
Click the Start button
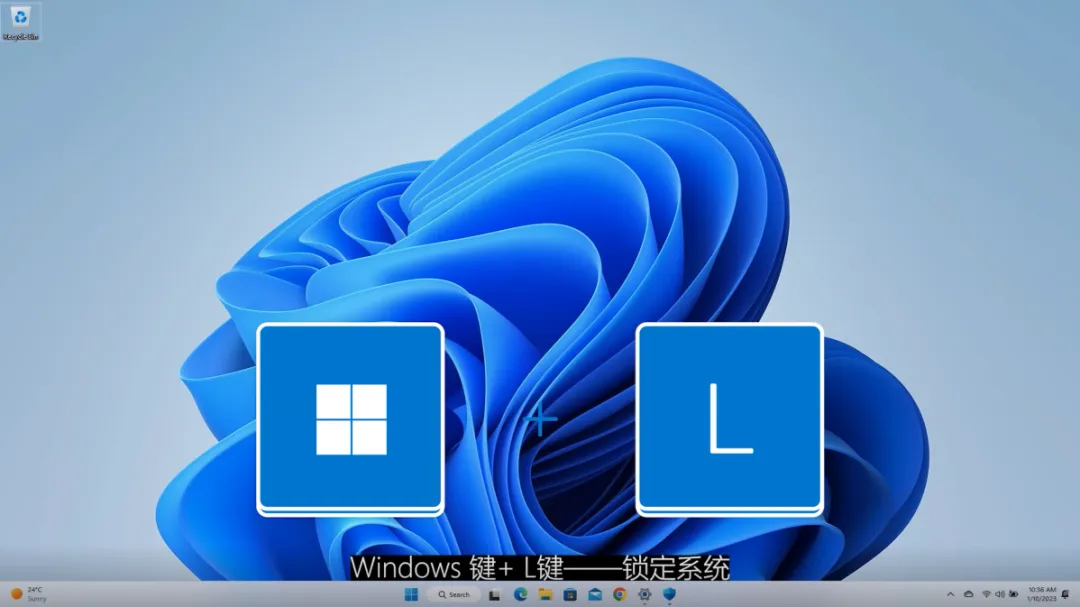point(411,595)
